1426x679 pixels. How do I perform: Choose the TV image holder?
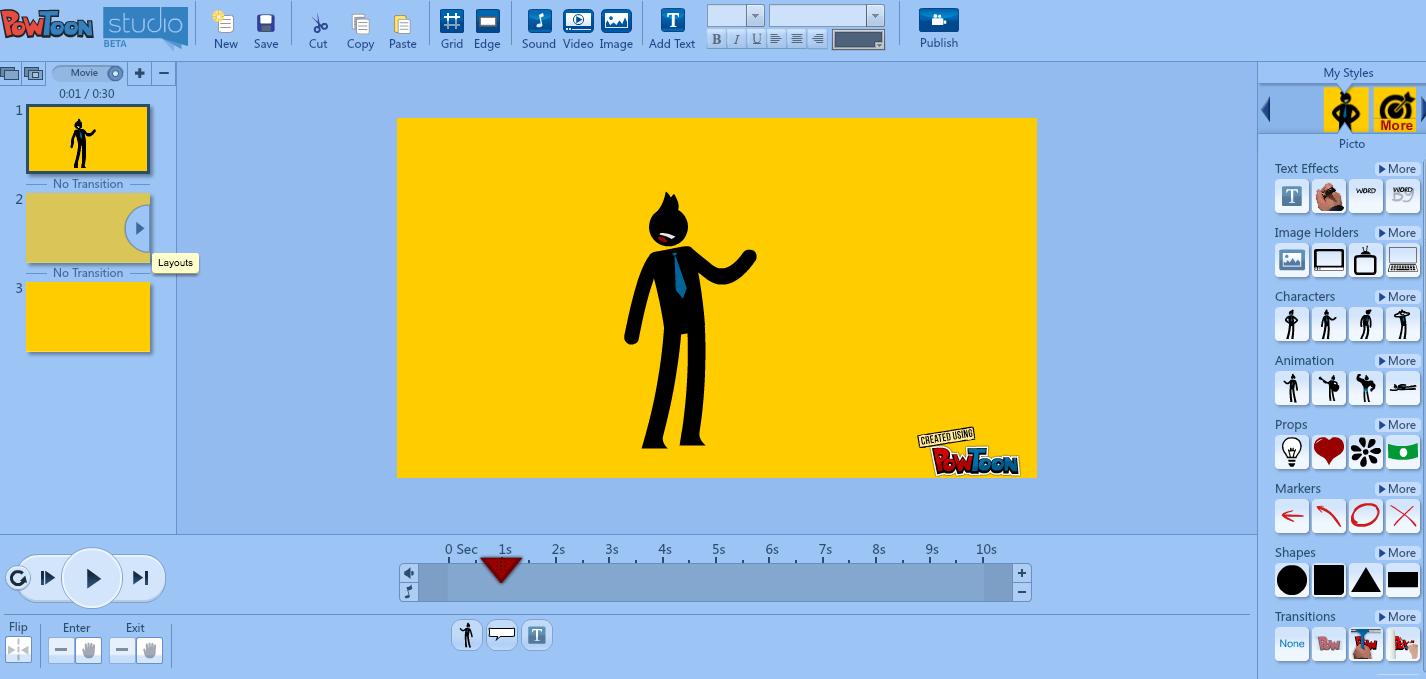pos(1366,260)
